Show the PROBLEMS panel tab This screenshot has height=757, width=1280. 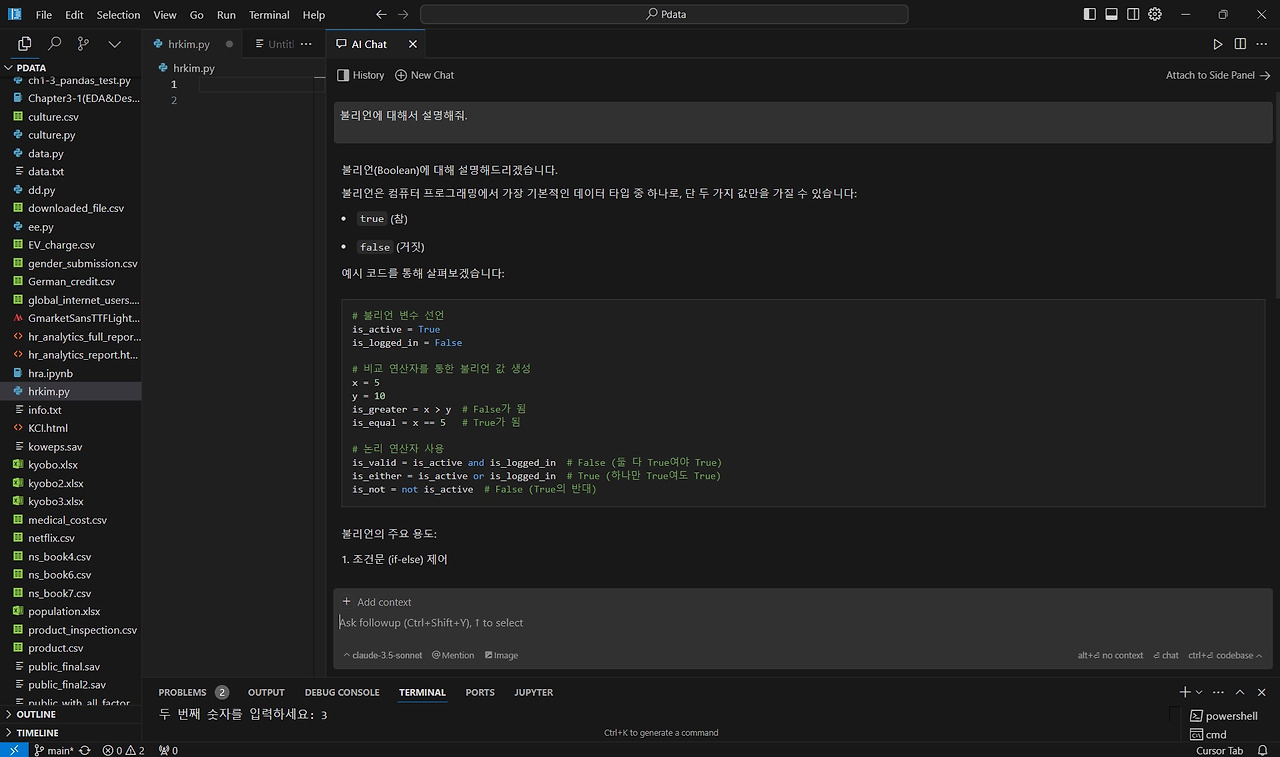tap(193, 692)
